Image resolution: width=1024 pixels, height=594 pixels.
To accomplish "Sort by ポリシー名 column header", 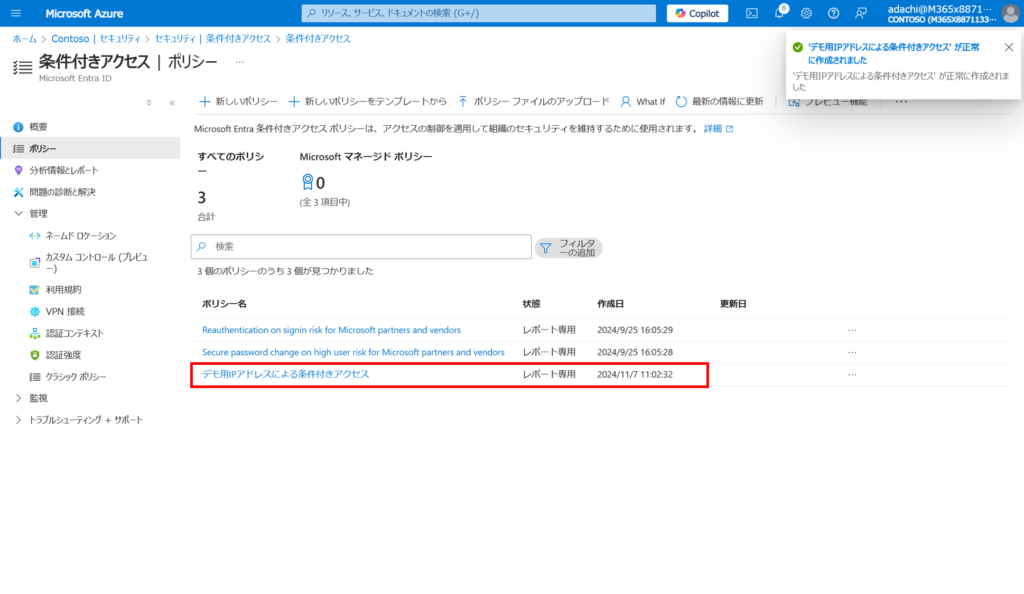I will [x=224, y=304].
